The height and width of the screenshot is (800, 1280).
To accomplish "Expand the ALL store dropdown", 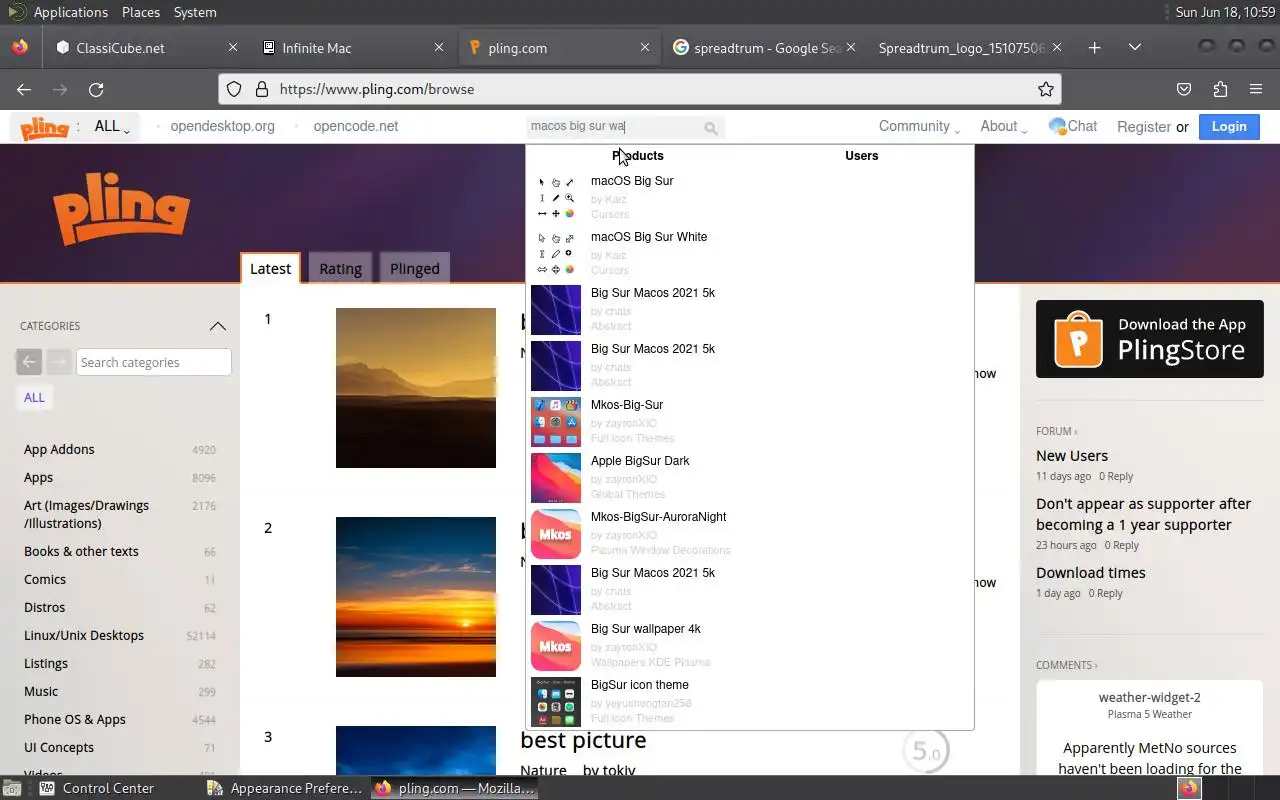I will (x=112, y=127).
